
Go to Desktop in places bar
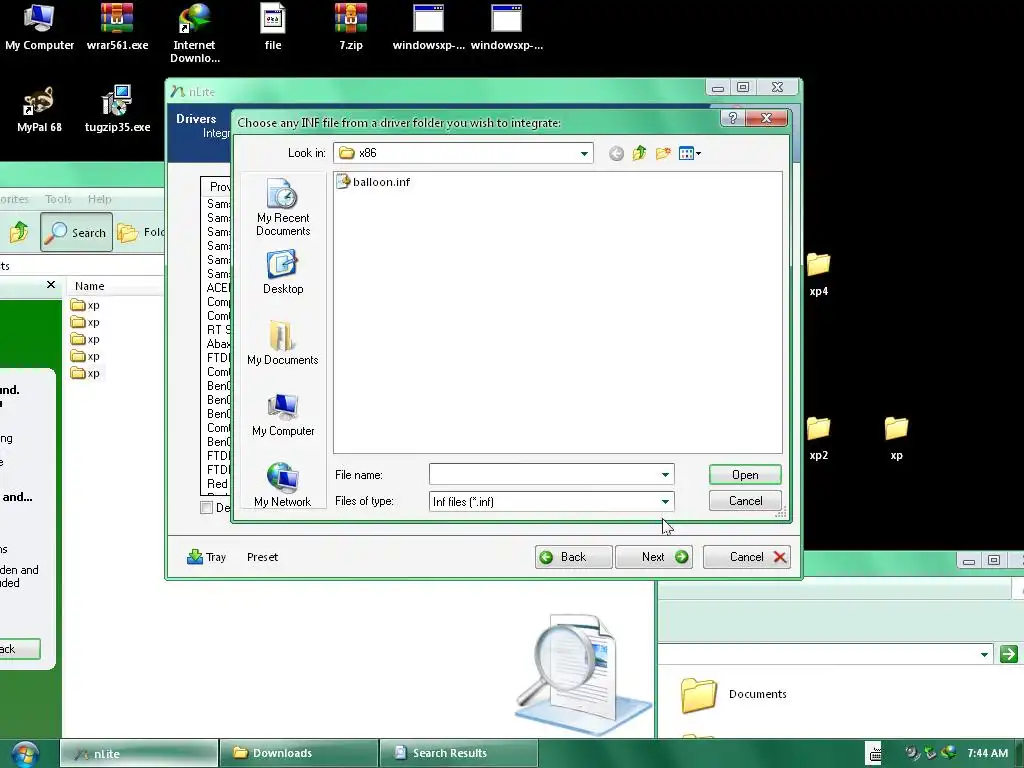click(283, 272)
